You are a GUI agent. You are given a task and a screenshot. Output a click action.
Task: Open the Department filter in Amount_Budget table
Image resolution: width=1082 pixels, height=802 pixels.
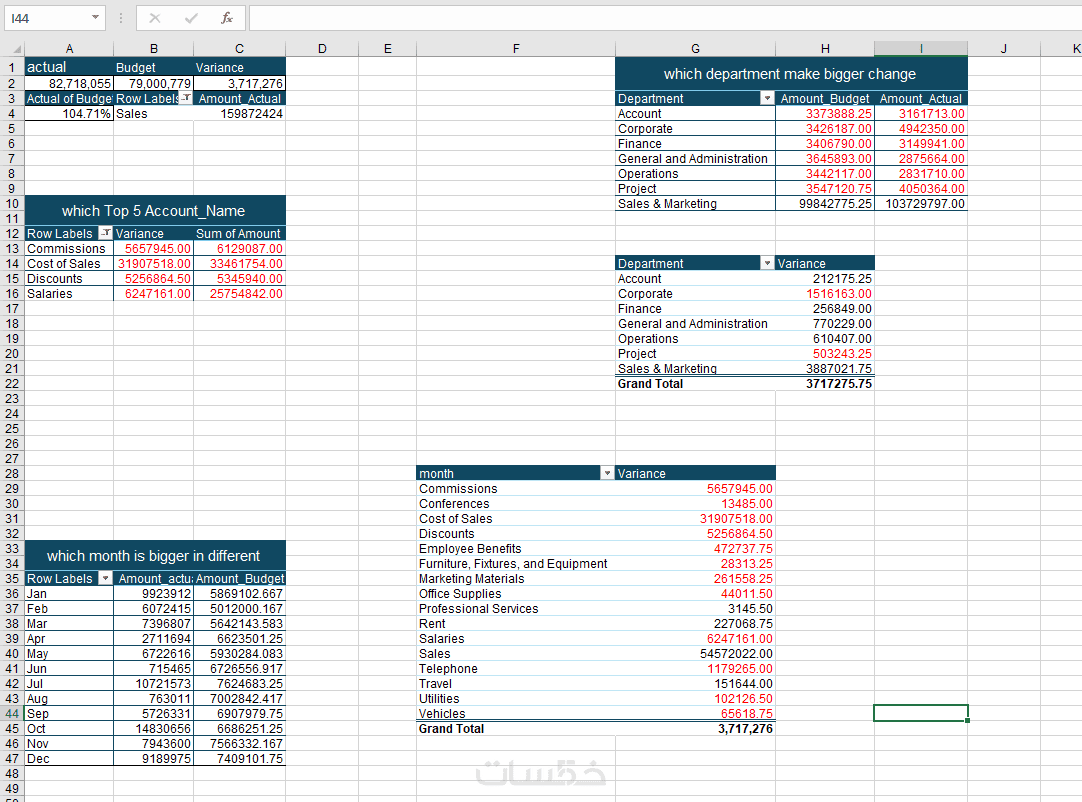pos(767,99)
